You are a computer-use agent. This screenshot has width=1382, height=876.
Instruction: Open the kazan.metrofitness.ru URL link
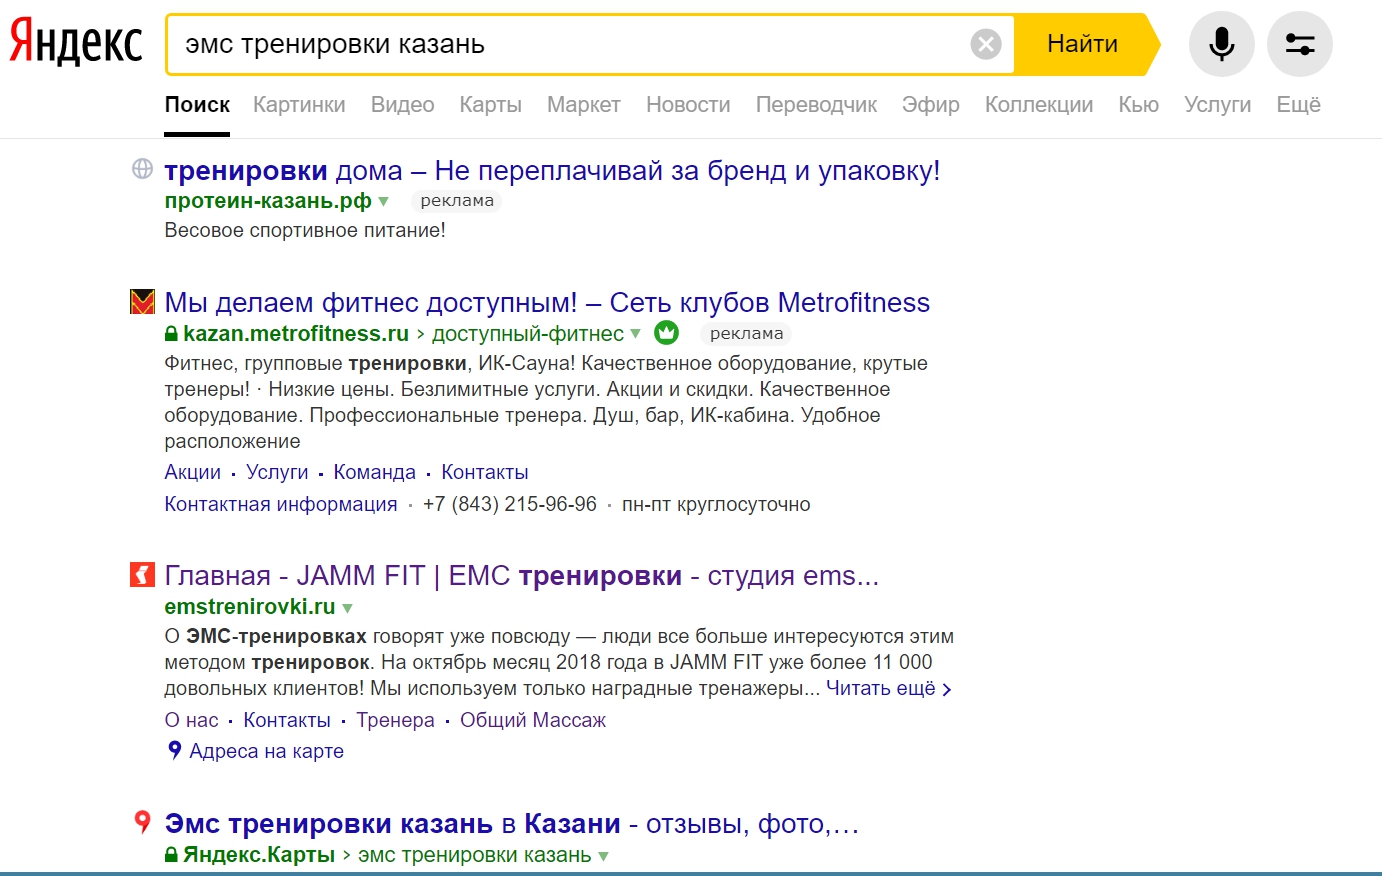[296, 333]
